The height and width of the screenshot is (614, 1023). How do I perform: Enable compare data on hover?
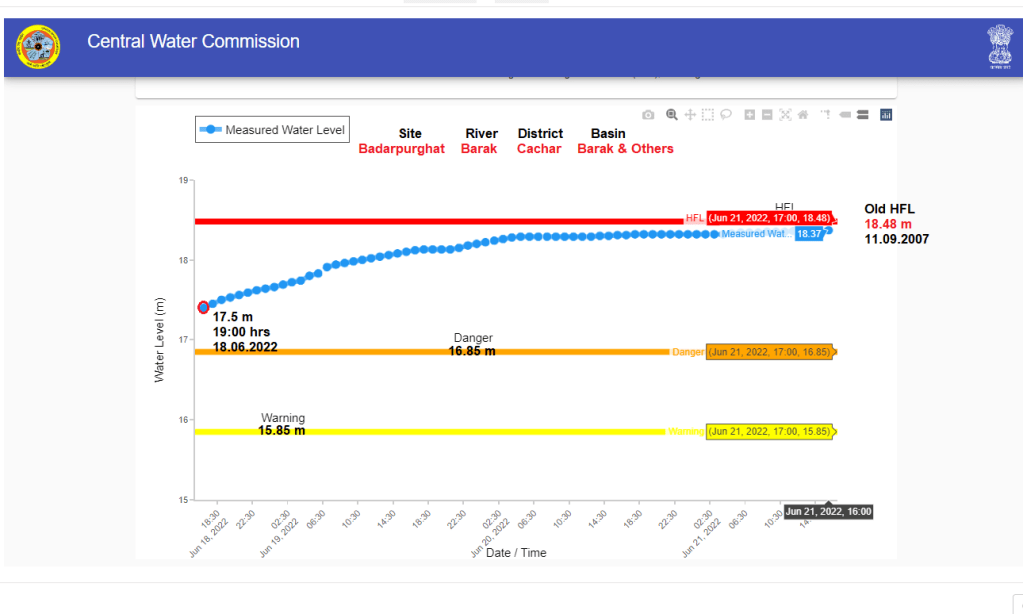pyautogui.click(x=862, y=115)
